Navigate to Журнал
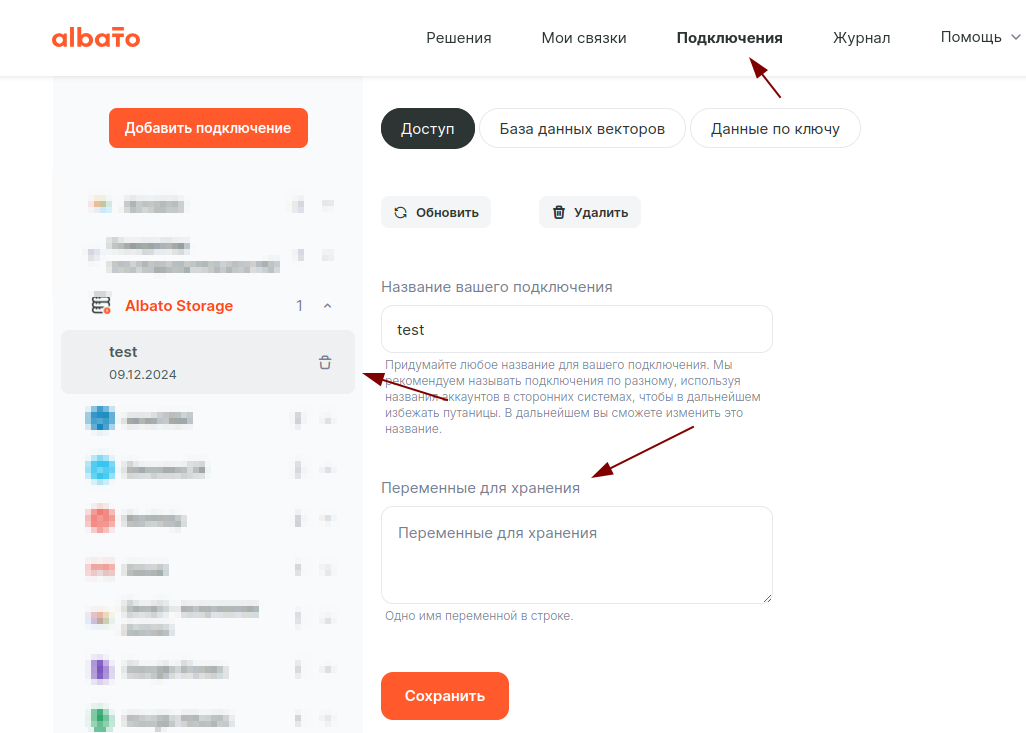The height and width of the screenshot is (733, 1026). (x=861, y=38)
